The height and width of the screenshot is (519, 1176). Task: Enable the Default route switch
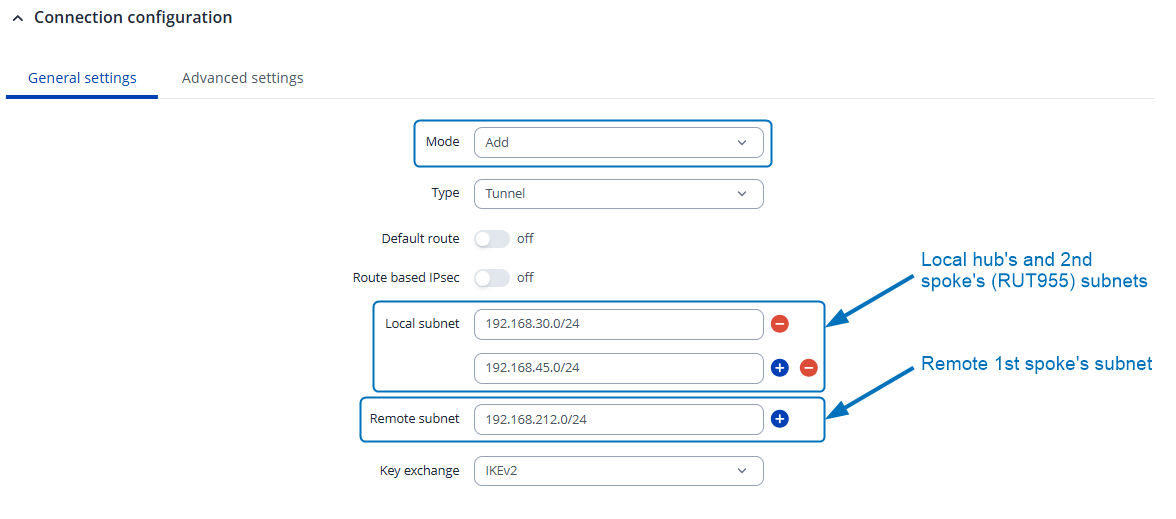[491, 239]
